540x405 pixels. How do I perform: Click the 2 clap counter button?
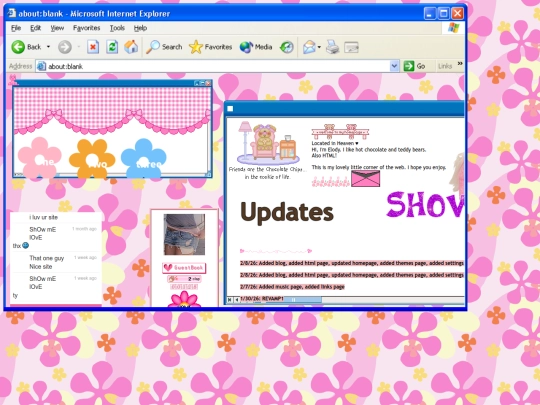point(184,279)
